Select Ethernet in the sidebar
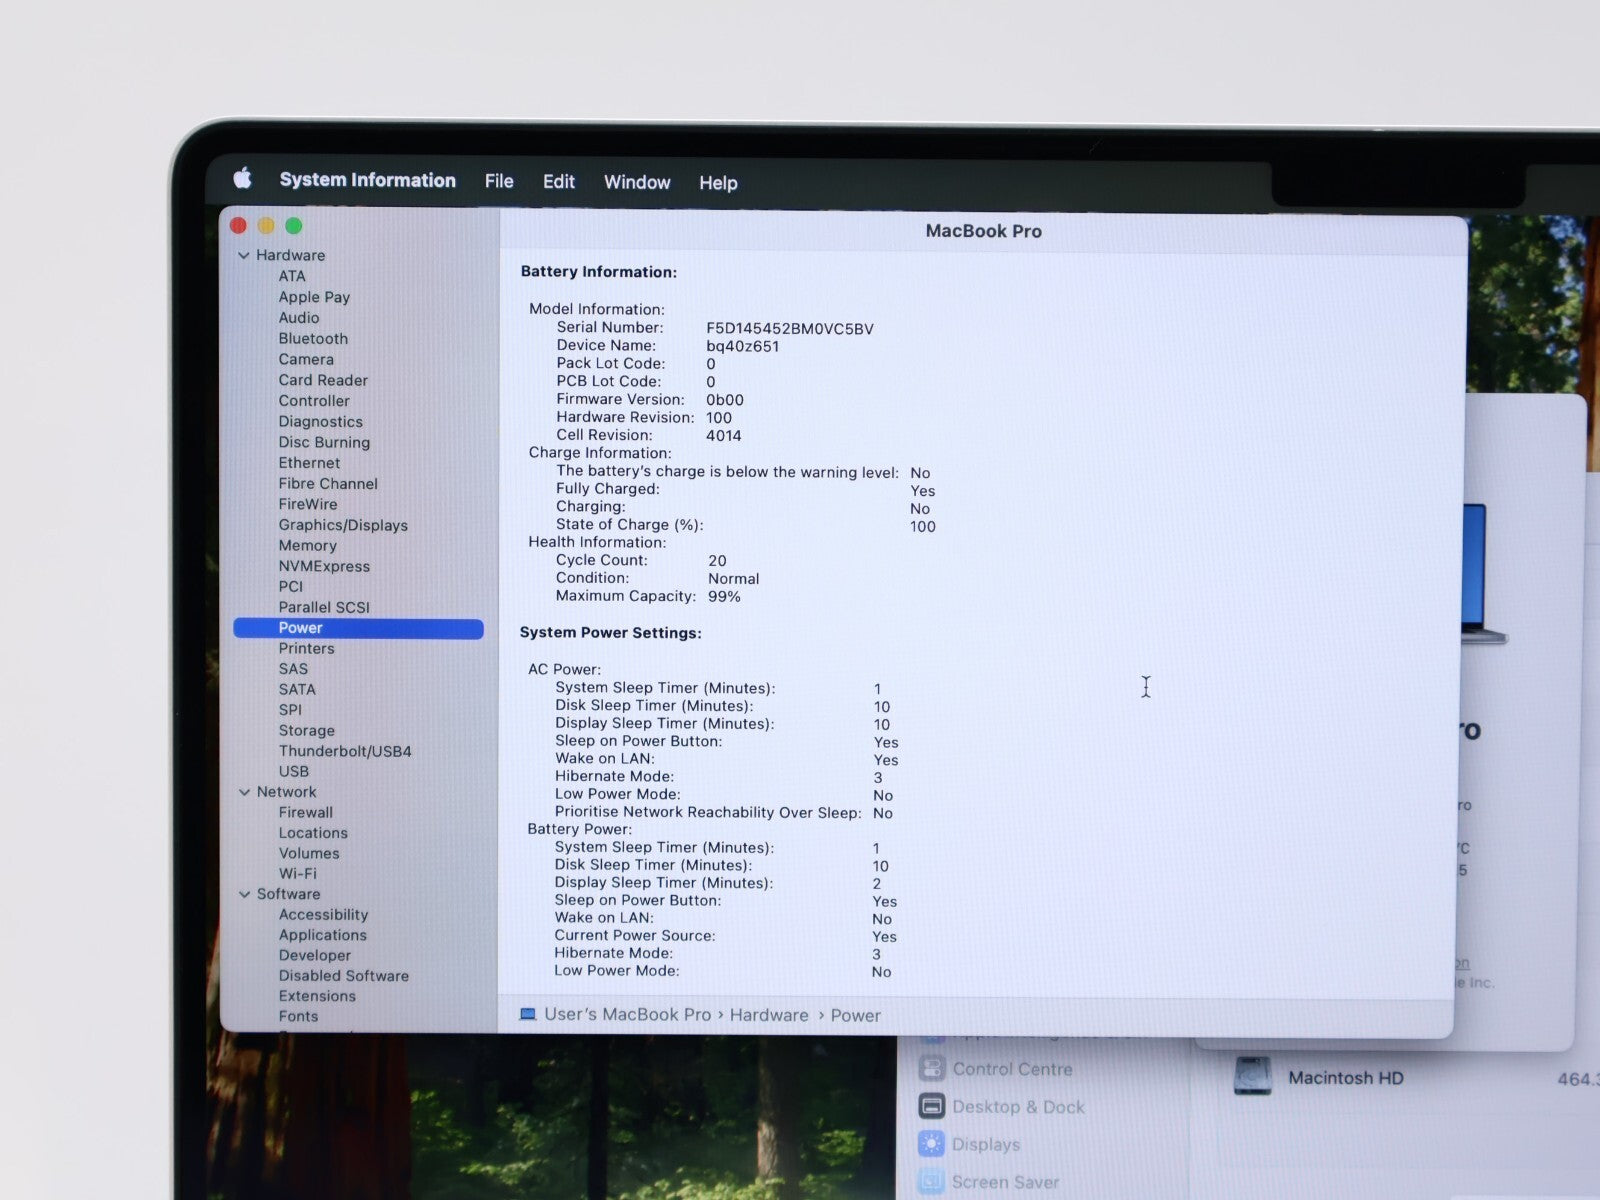The width and height of the screenshot is (1600, 1200). [309, 463]
